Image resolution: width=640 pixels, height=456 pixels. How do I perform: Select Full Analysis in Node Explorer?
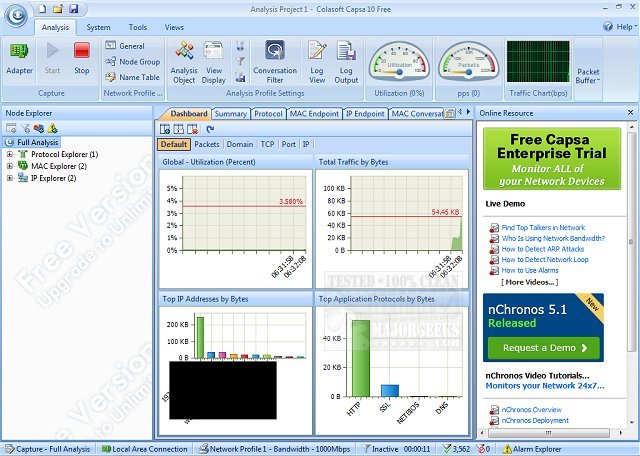[x=32, y=142]
